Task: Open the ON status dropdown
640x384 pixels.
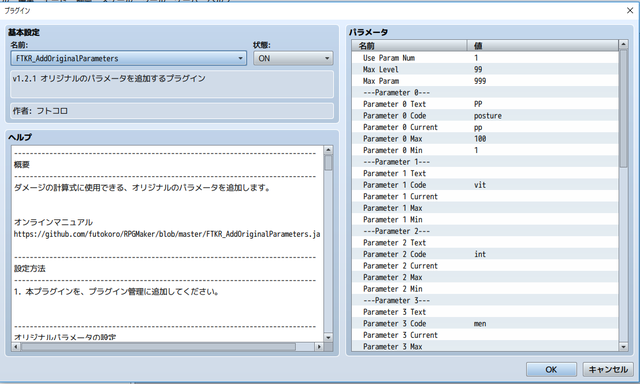Action: pos(293,58)
